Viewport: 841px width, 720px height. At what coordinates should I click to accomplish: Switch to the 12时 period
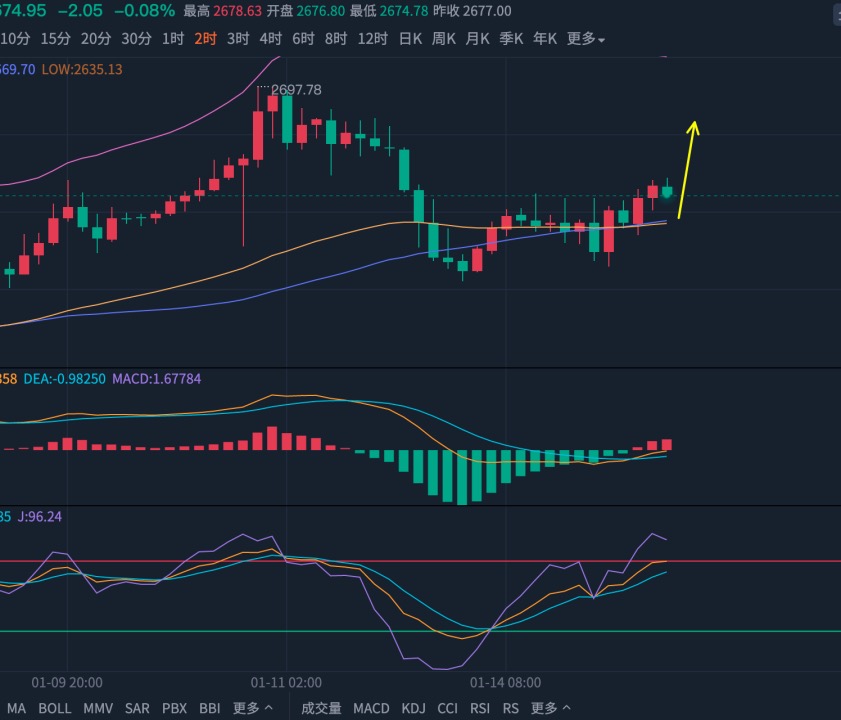click(372, 39)
